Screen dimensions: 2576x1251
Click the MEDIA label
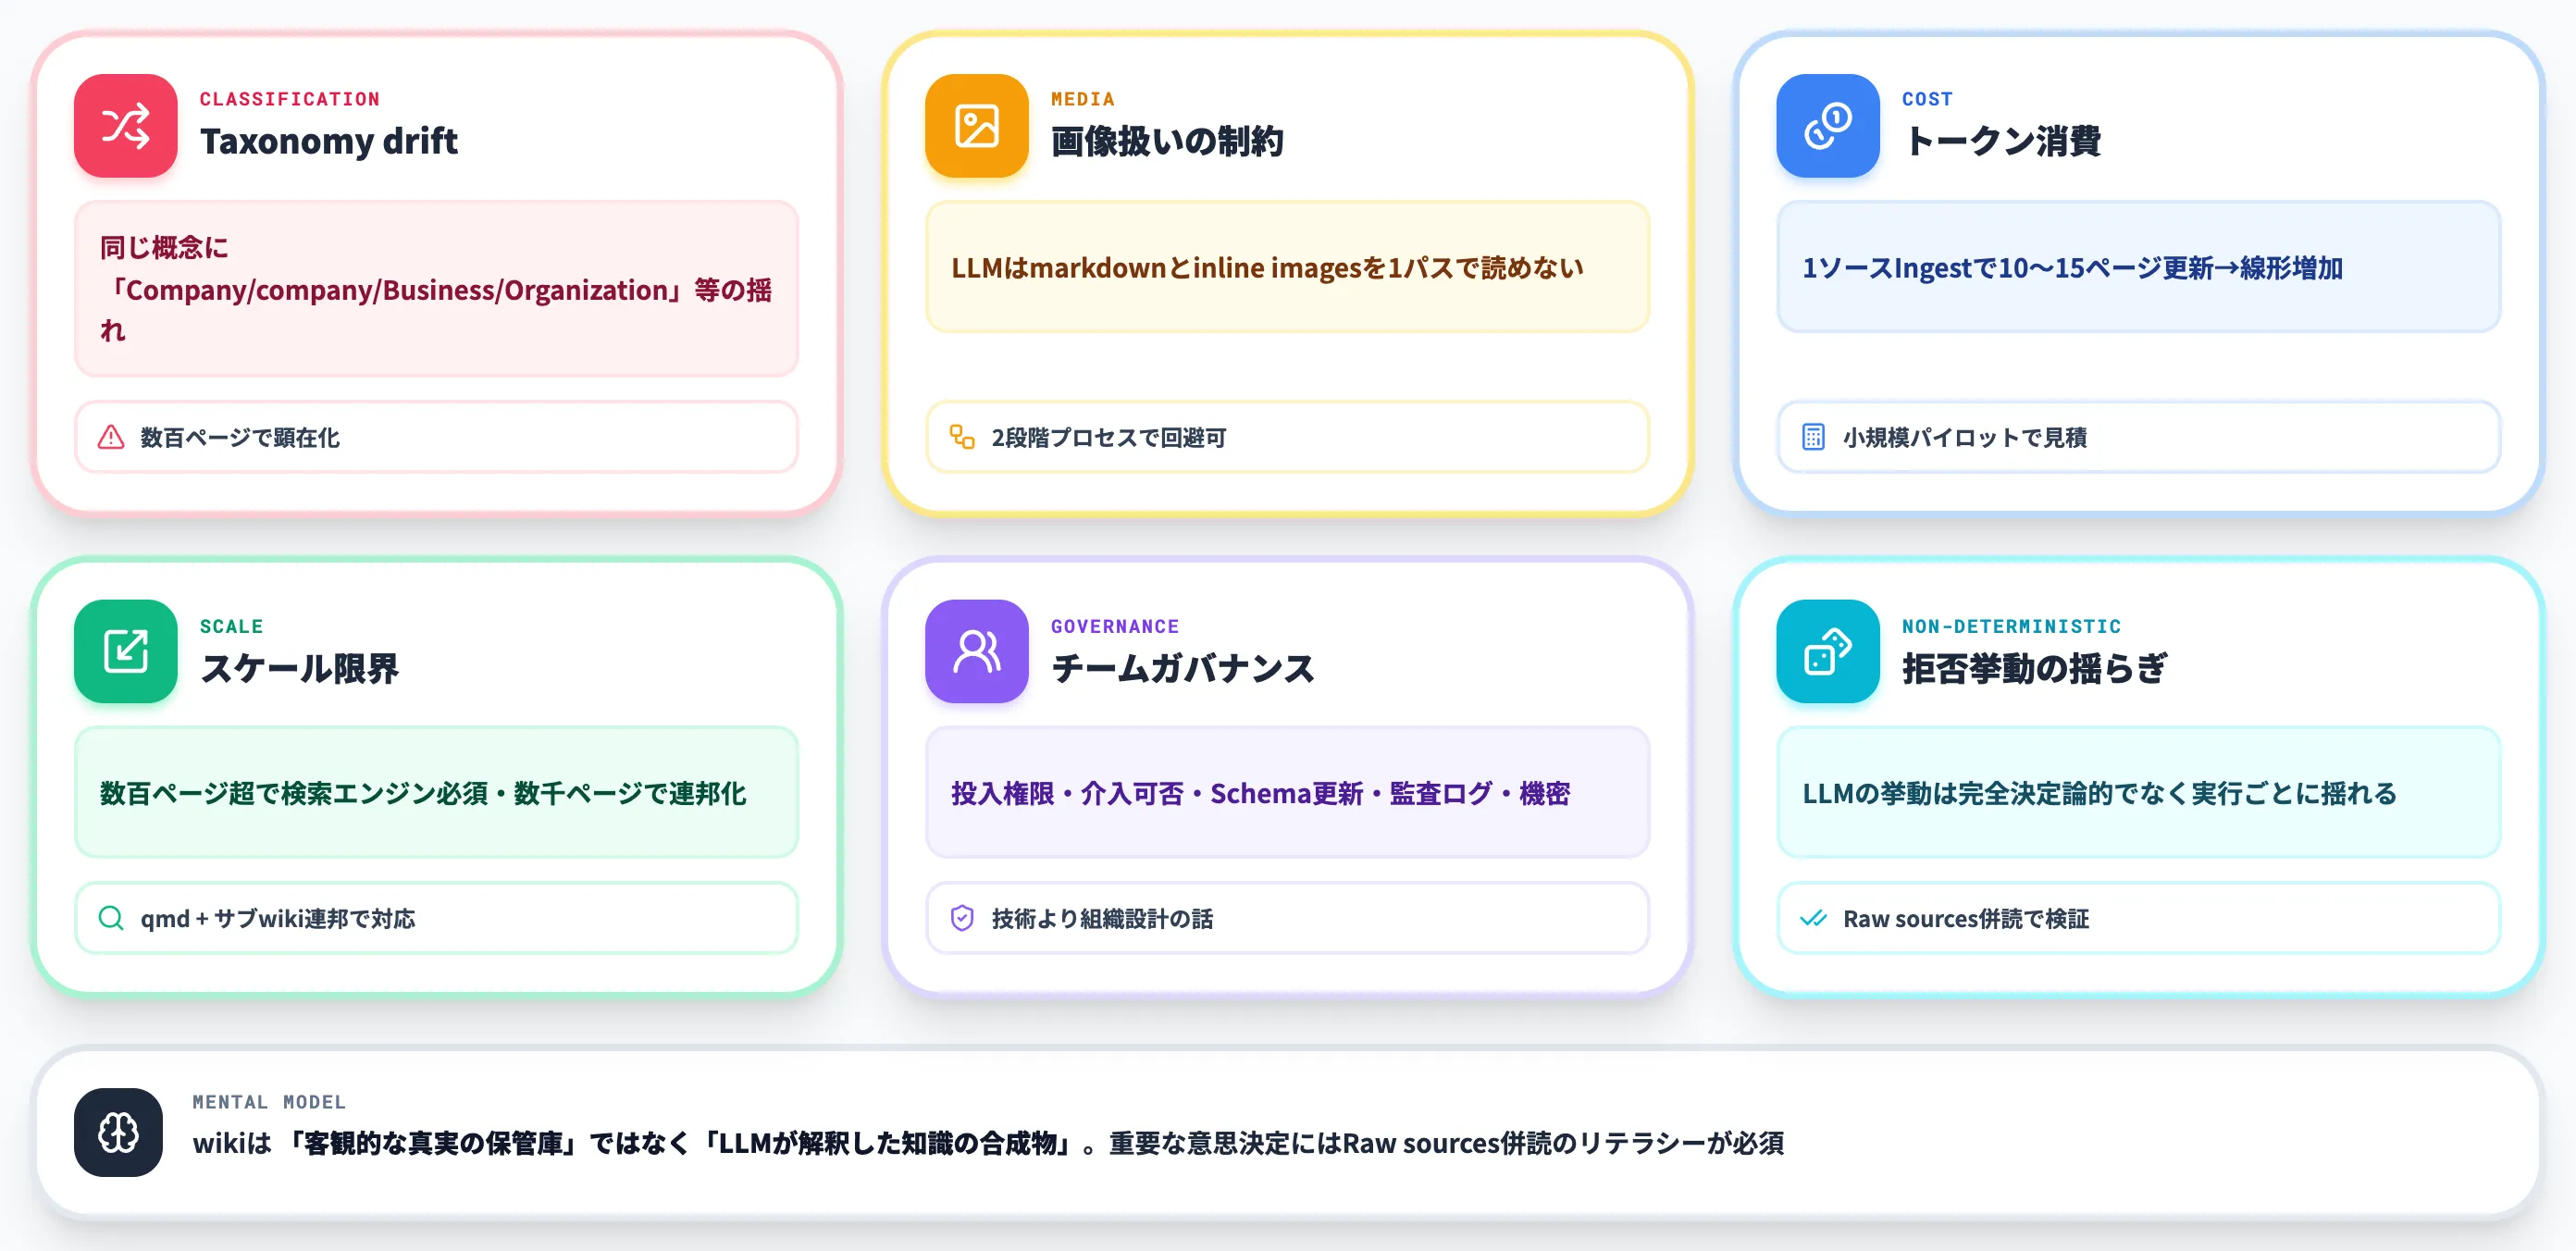pos(1083,99)
